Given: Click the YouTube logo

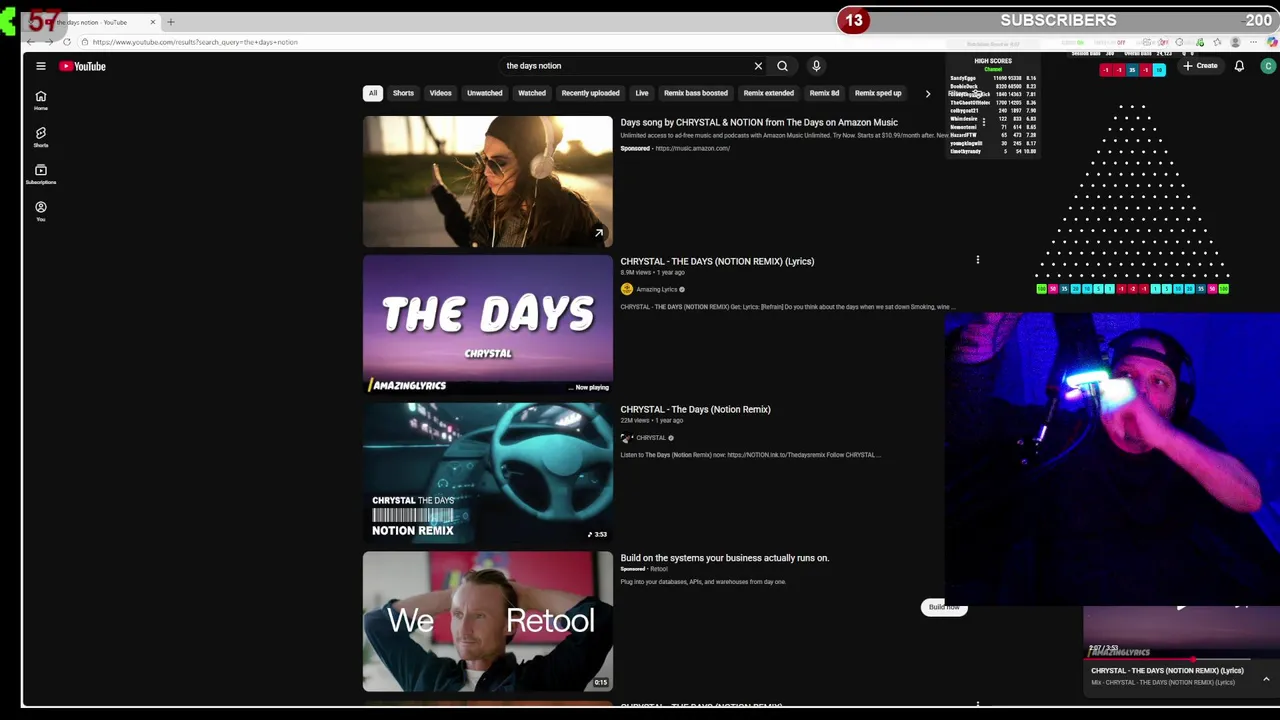Looking at the screenshot, I should coord(82,66).
